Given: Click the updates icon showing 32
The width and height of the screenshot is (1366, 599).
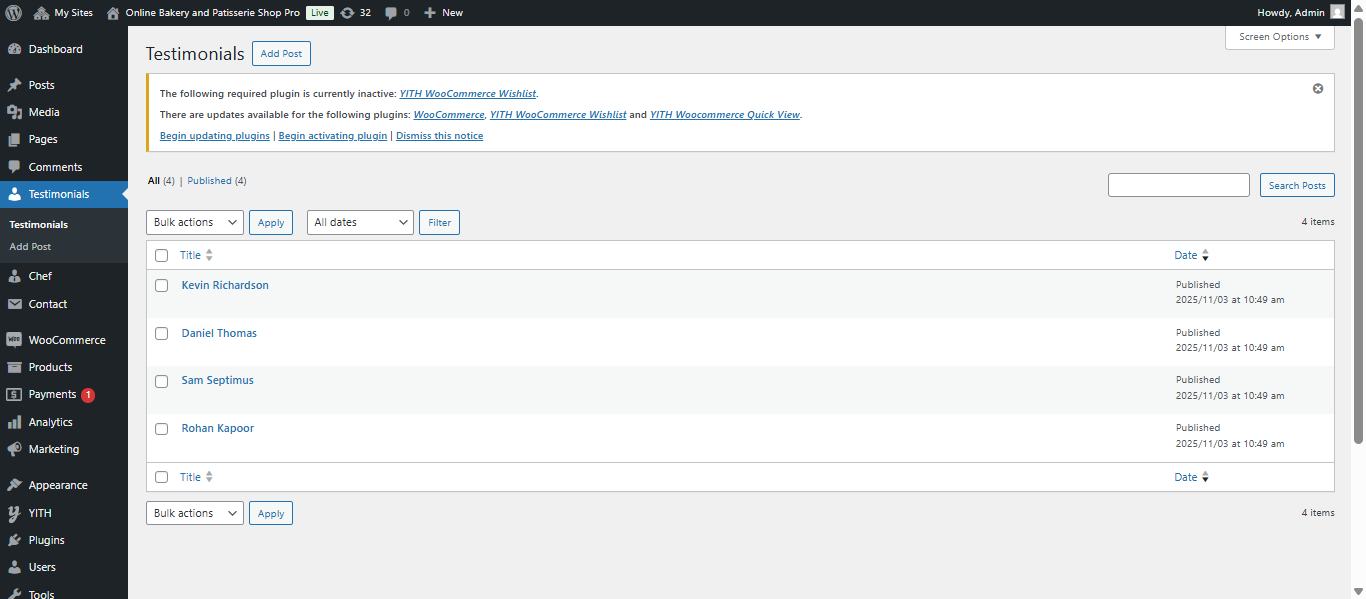Looking at the screenshot, I should coord(347,13).
